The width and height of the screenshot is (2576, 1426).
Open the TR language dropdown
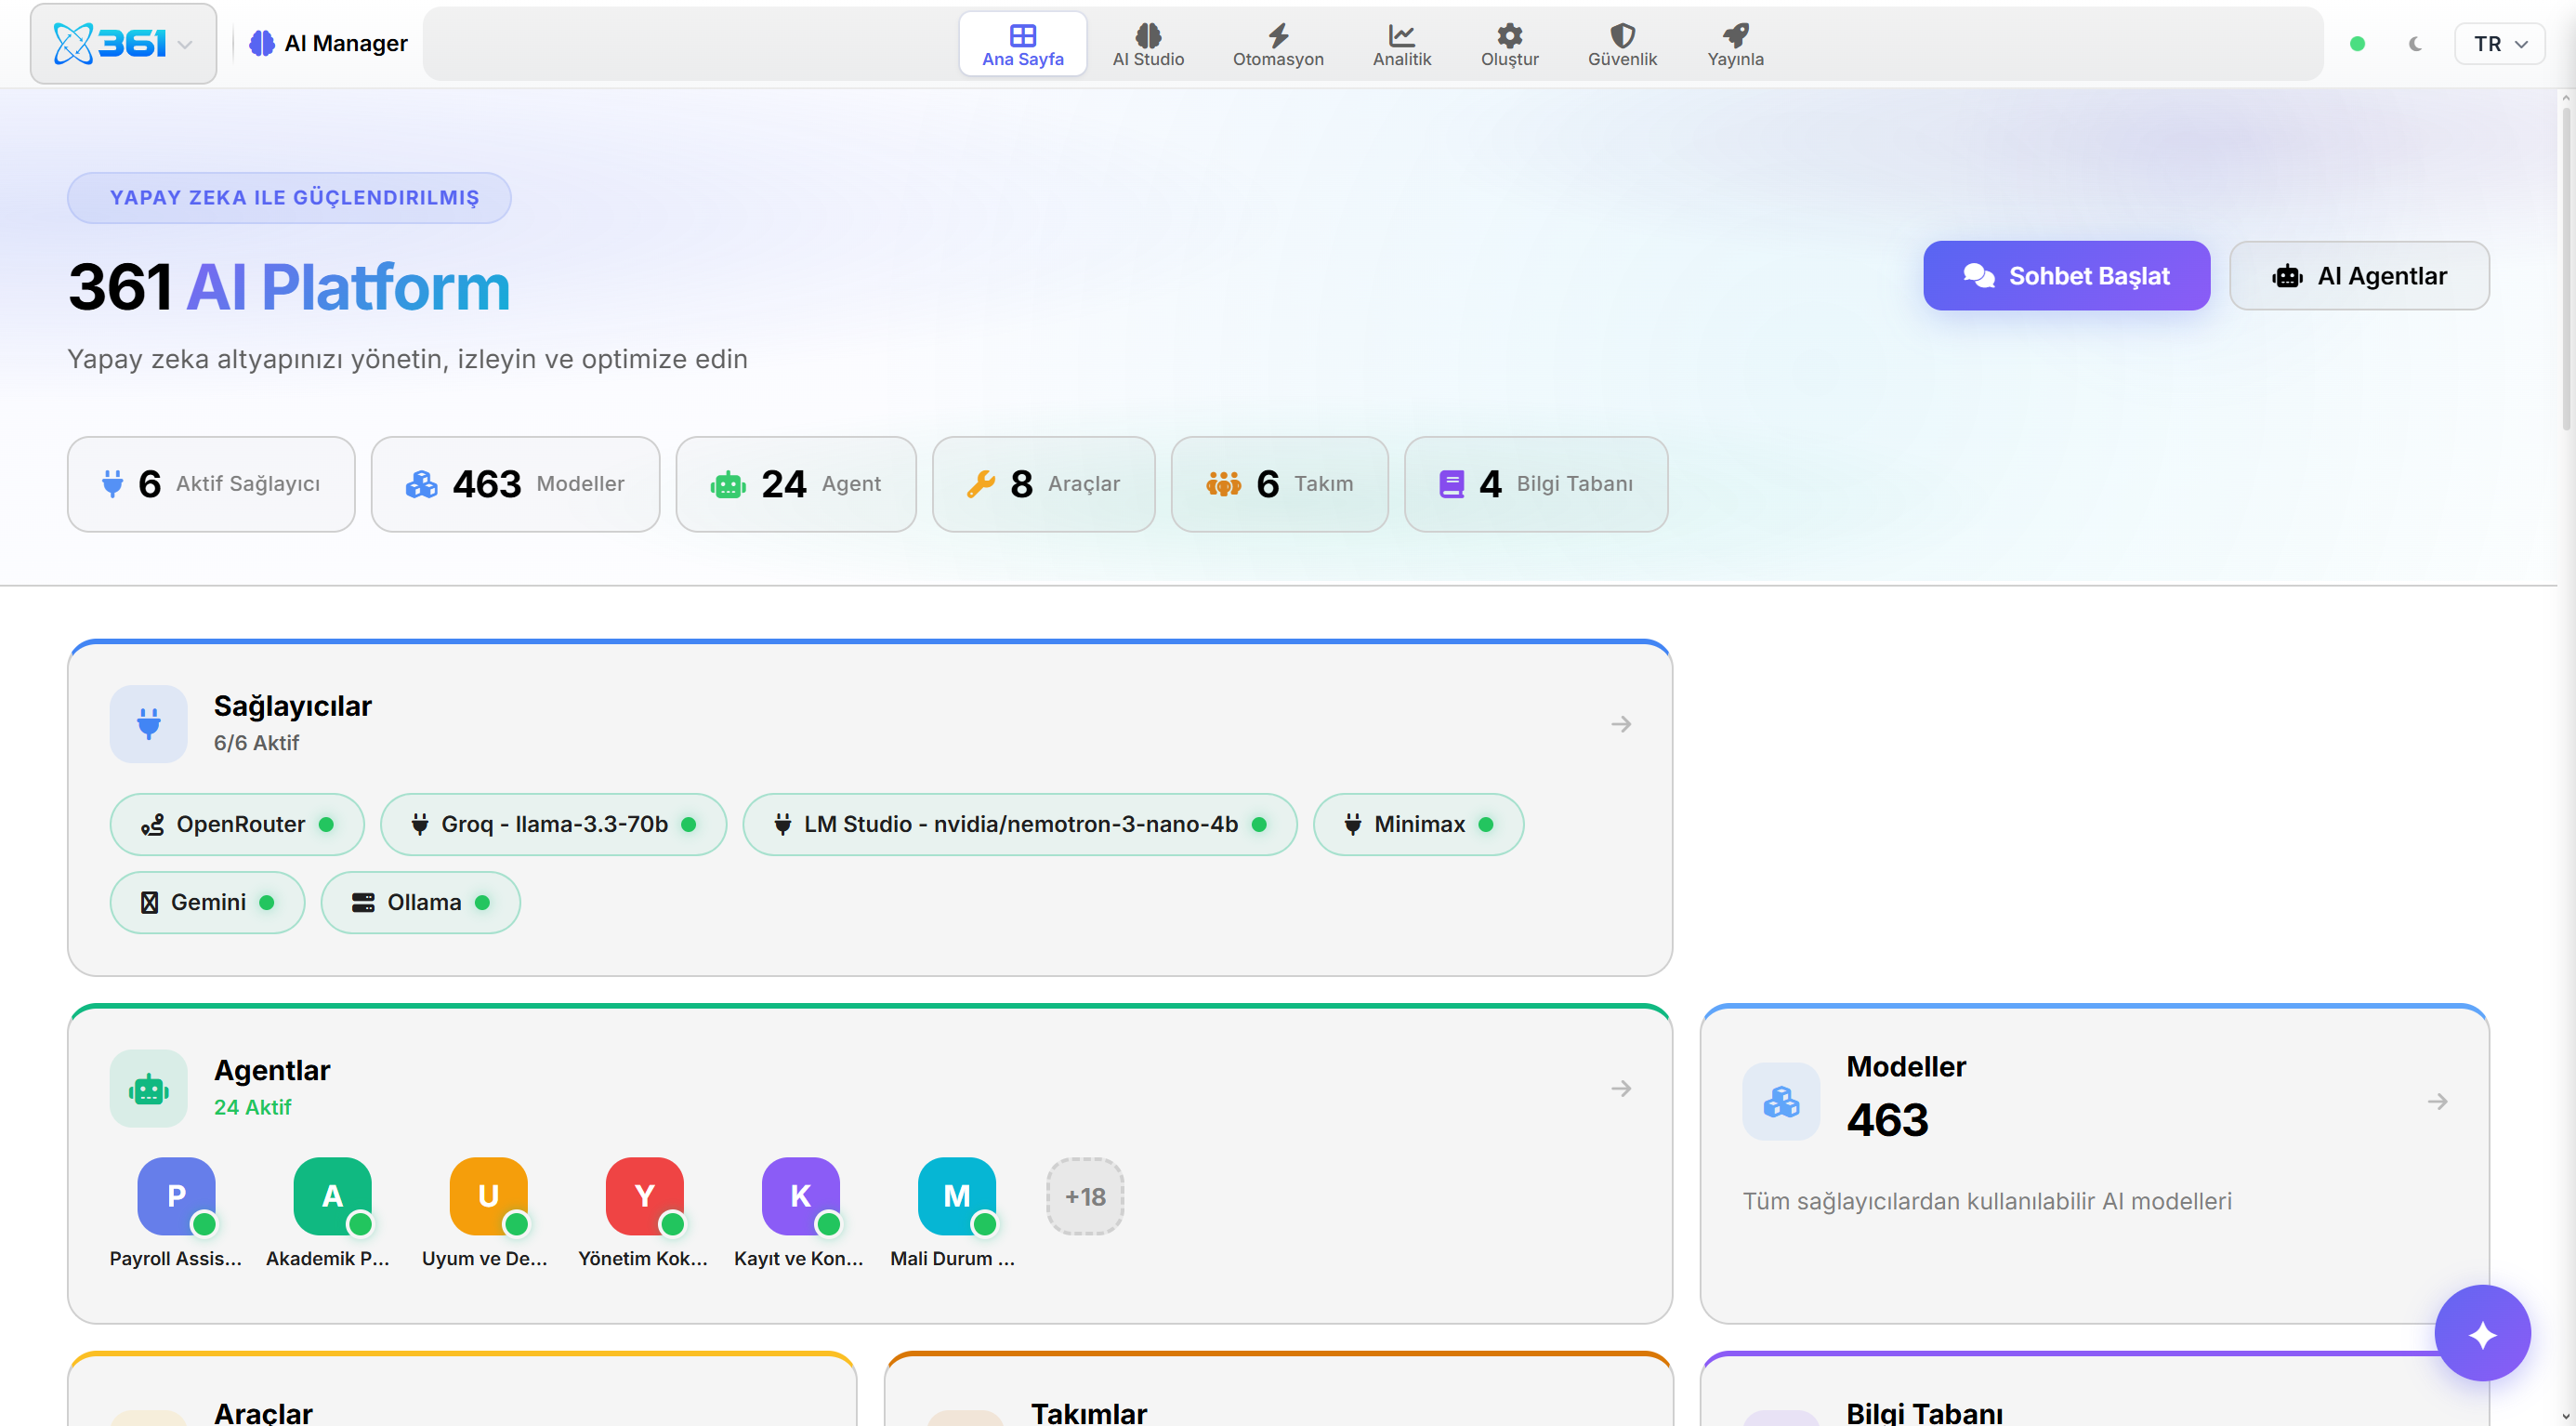pyautogui.click(x=2500, y=43)
